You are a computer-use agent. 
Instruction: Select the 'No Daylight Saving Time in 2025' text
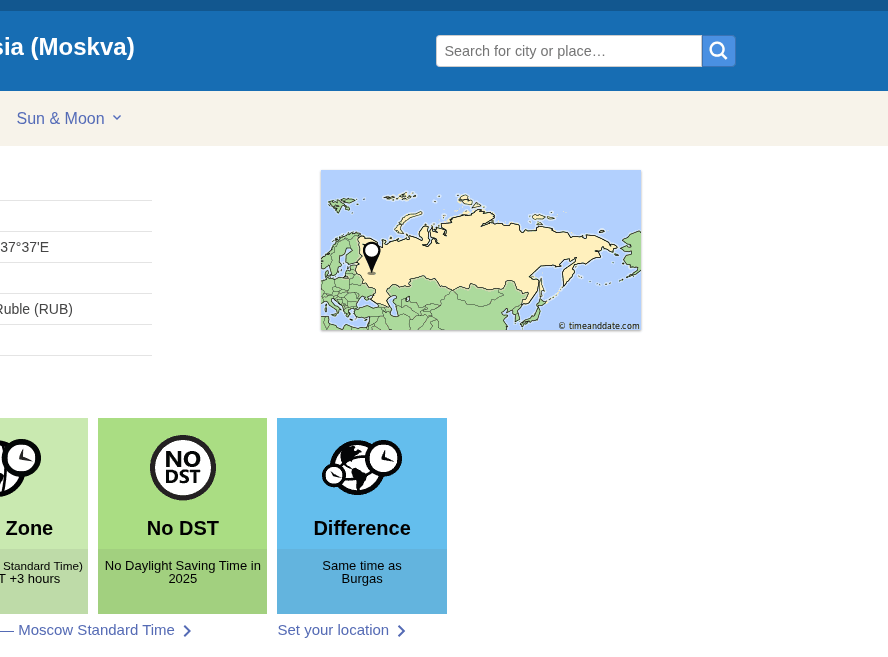[182, 572]
